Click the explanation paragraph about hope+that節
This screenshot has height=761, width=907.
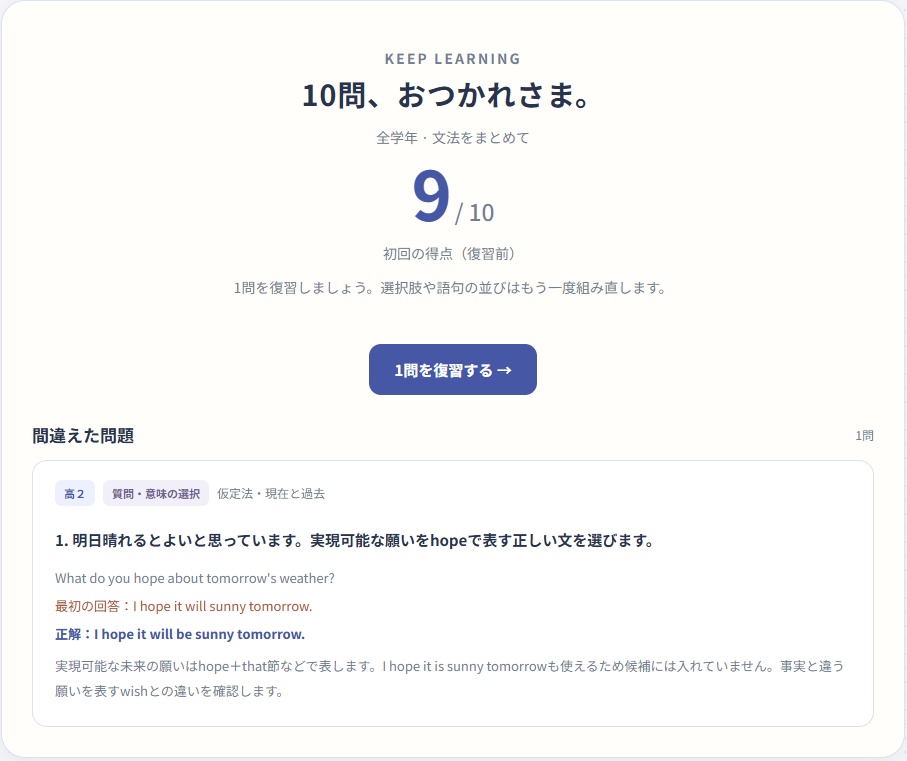click(x=450, y=678)
